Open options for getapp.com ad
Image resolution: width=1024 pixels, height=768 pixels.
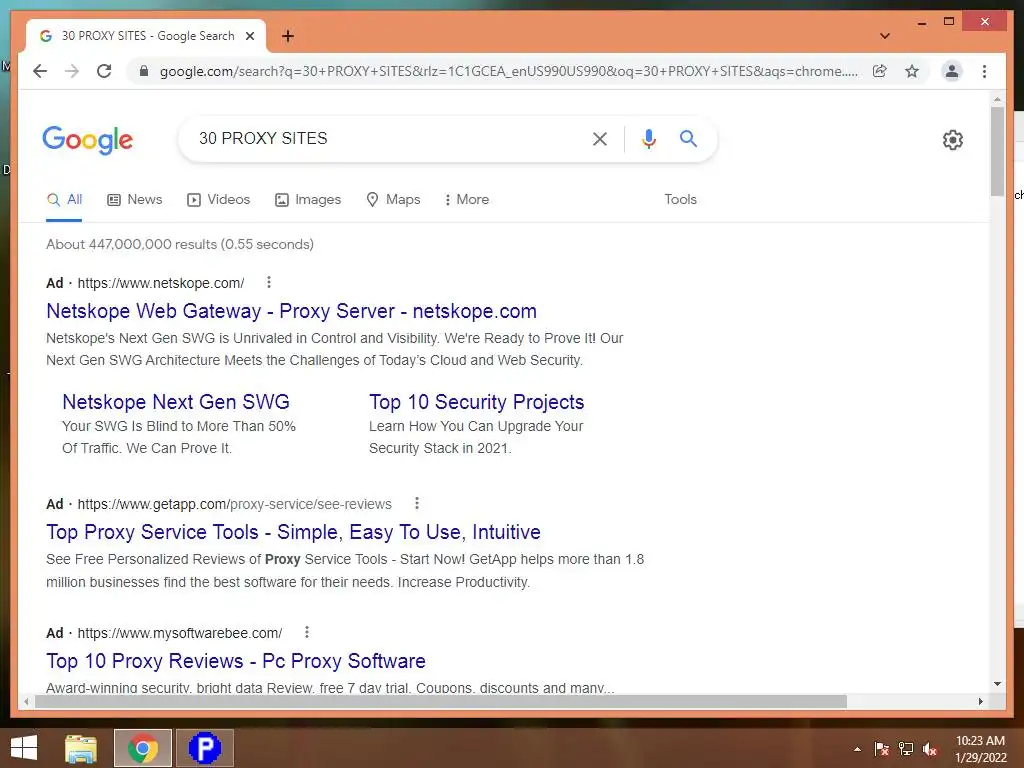(417, 503)
